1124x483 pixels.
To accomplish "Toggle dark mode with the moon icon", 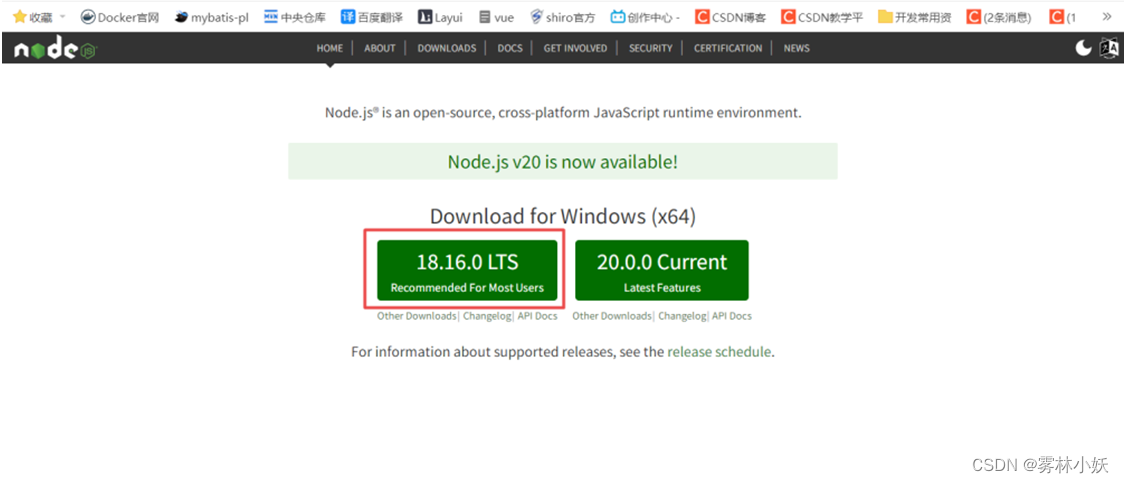I will (1083, 48).
